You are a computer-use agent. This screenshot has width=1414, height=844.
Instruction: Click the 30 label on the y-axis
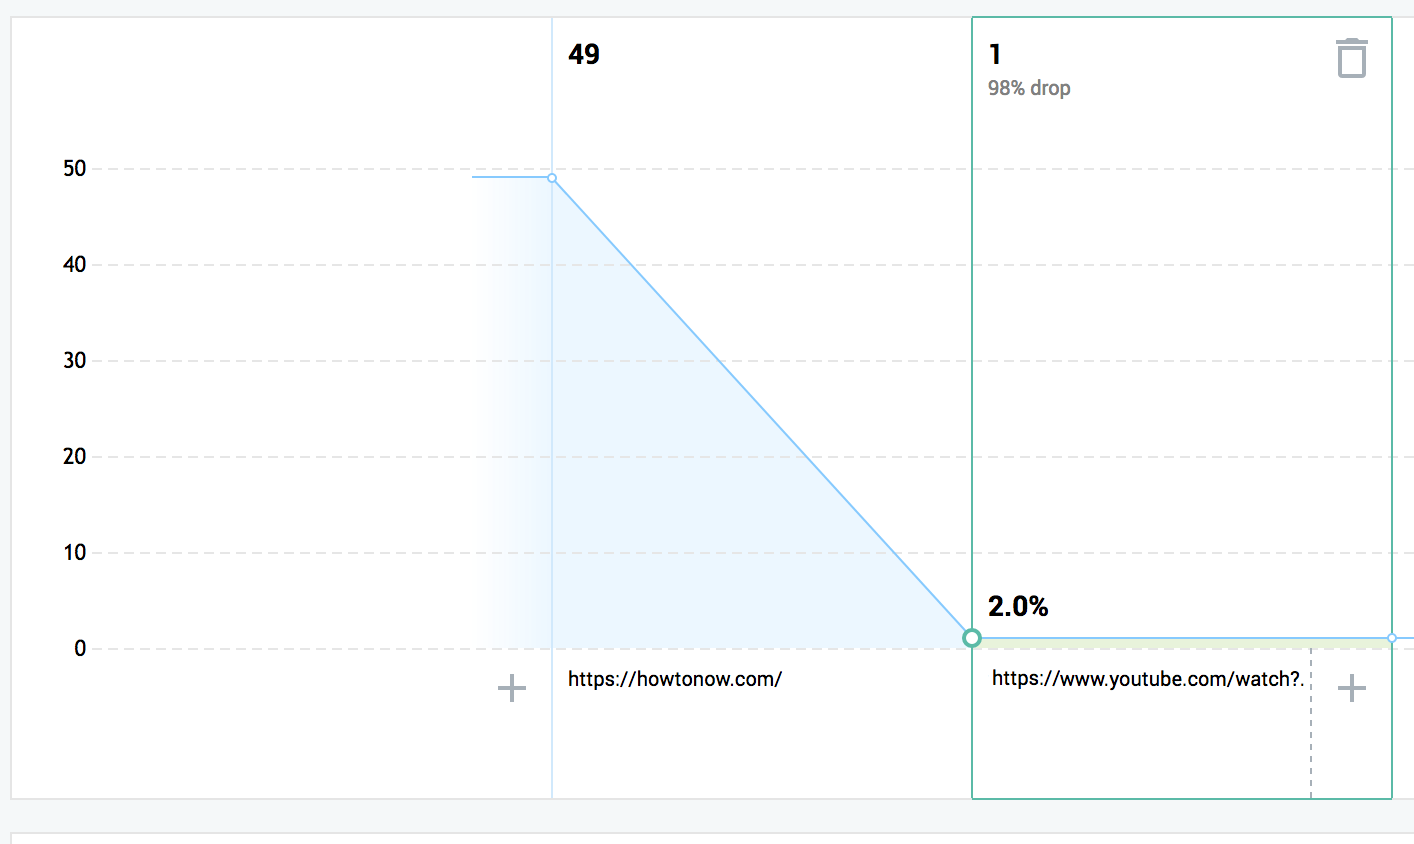[75, 360]
